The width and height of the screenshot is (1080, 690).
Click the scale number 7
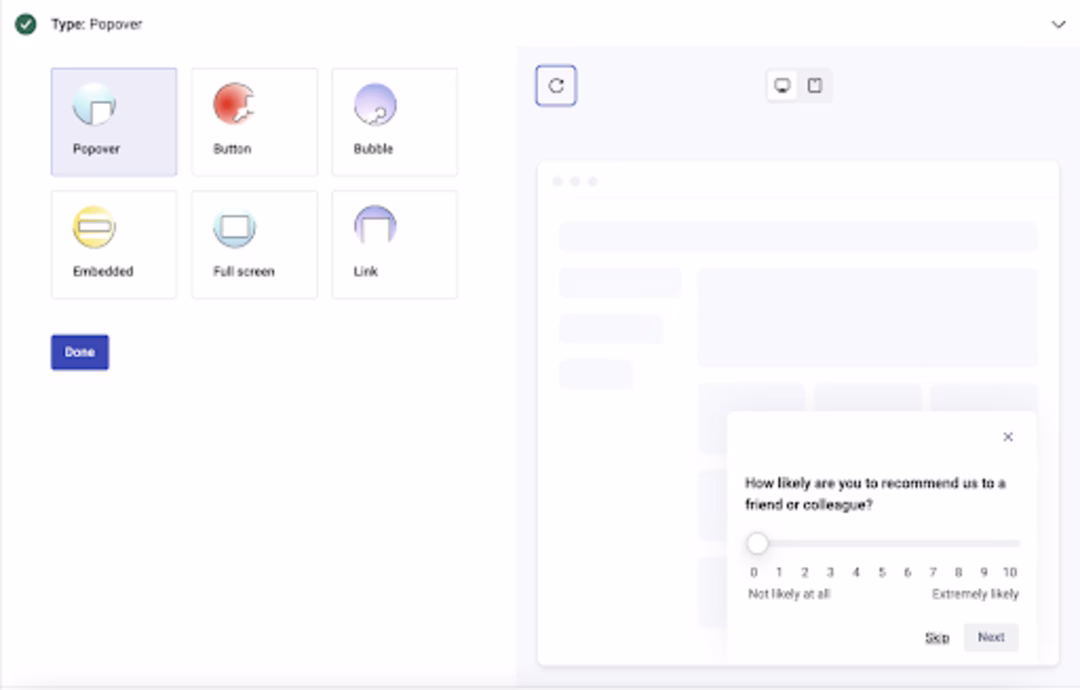pyautogui.click(x=933, y=572)
